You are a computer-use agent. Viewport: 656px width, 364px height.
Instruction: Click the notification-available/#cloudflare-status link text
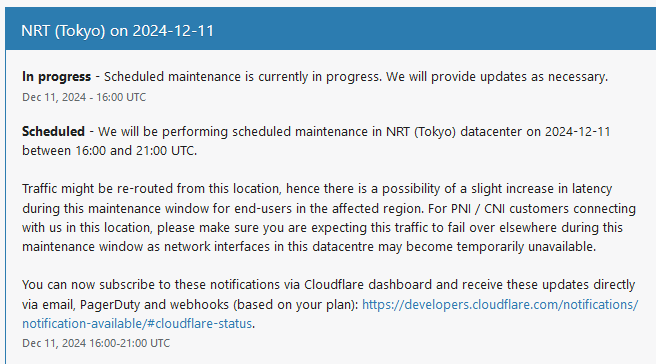pos(137,323)
